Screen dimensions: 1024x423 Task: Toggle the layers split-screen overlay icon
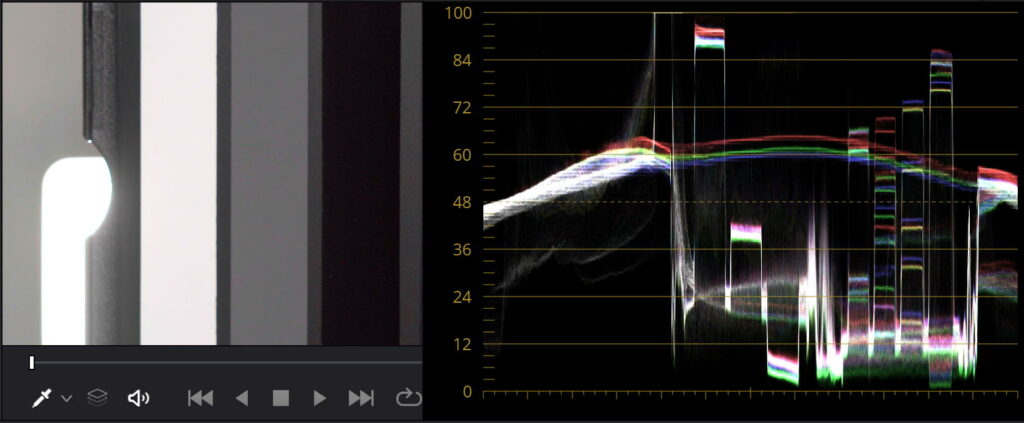97,397
